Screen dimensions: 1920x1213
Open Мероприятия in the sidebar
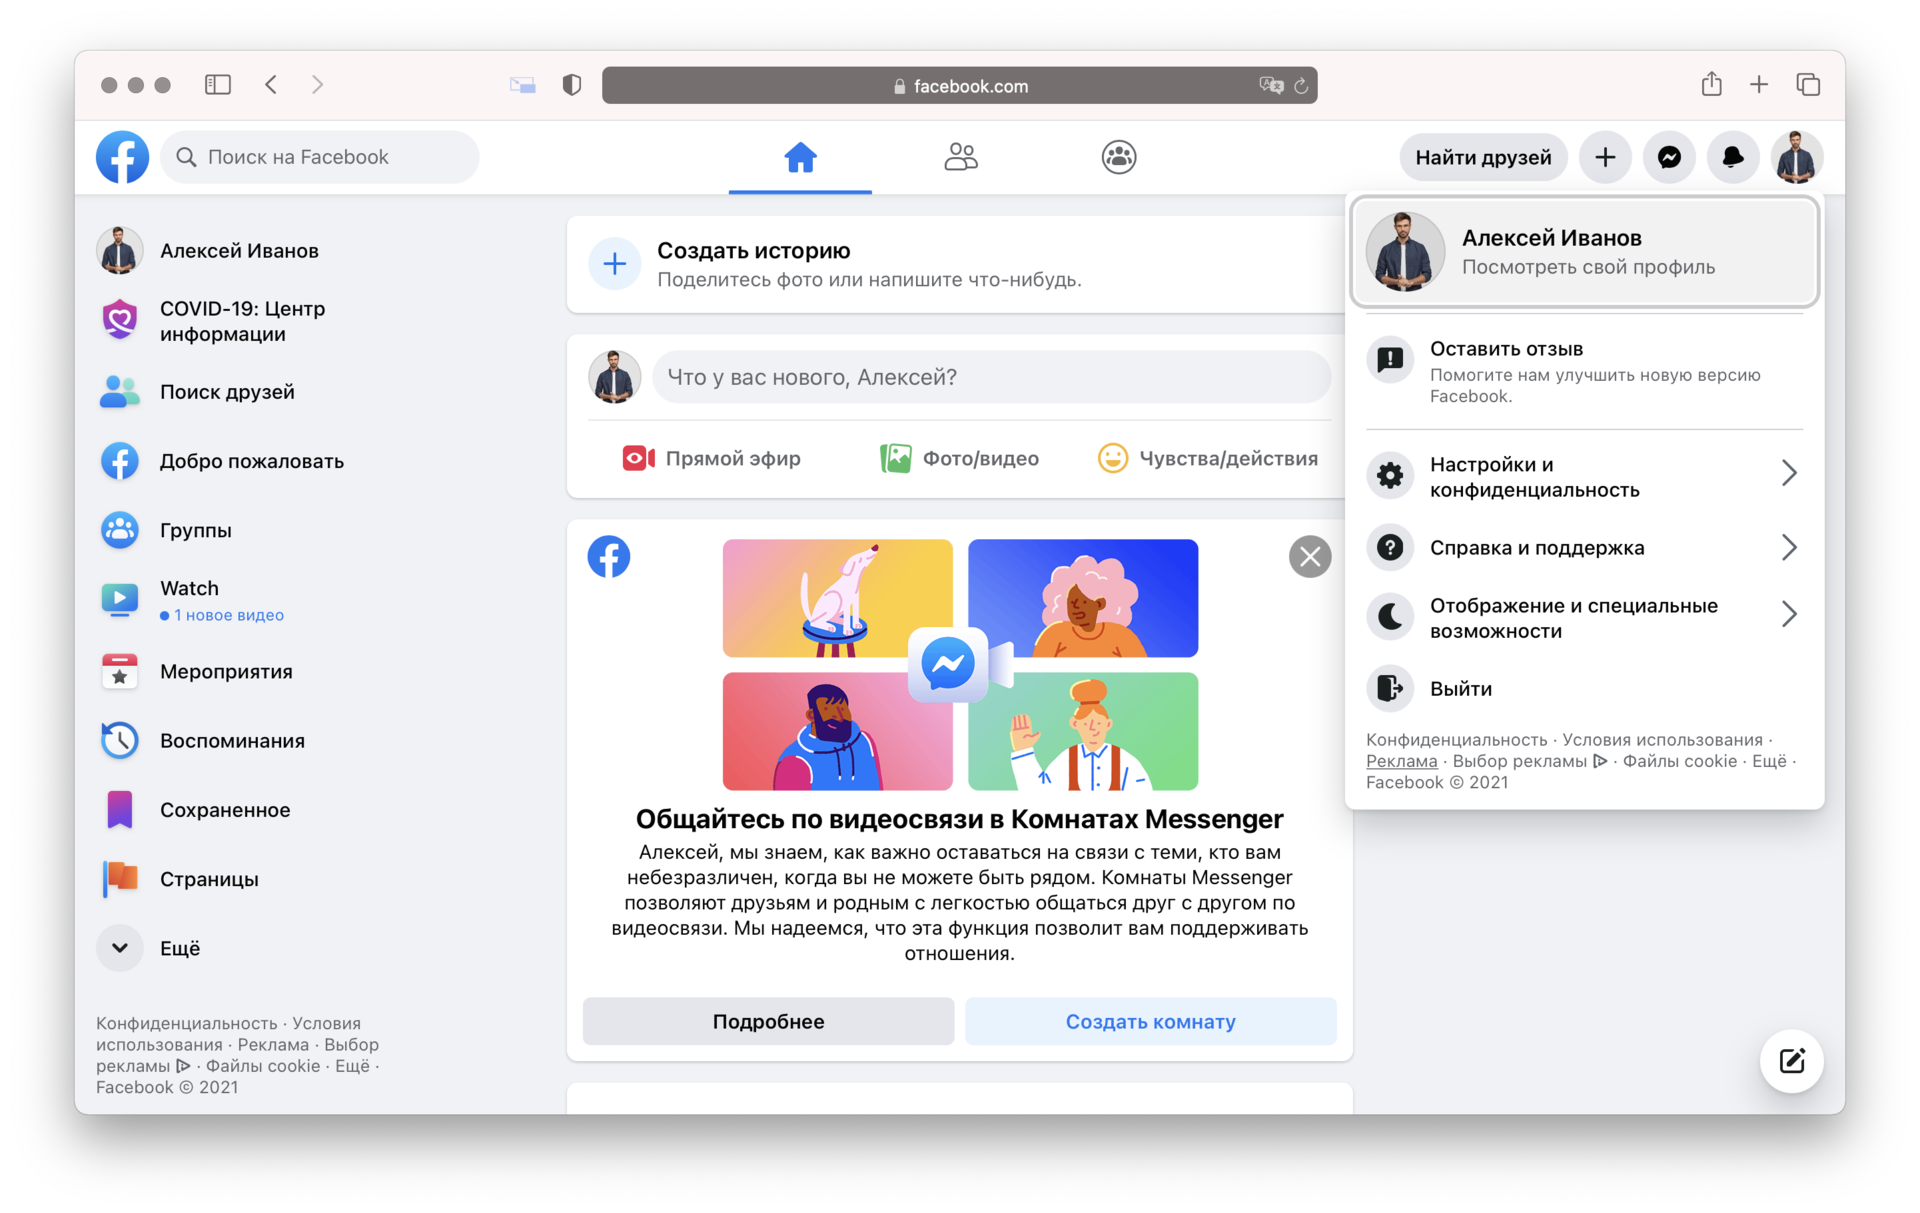click(197, 671)
